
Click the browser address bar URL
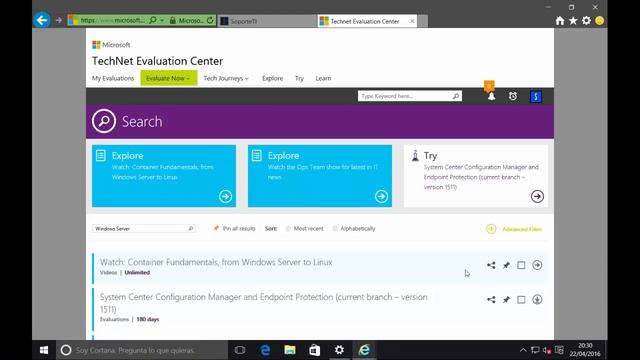point(112,20)
